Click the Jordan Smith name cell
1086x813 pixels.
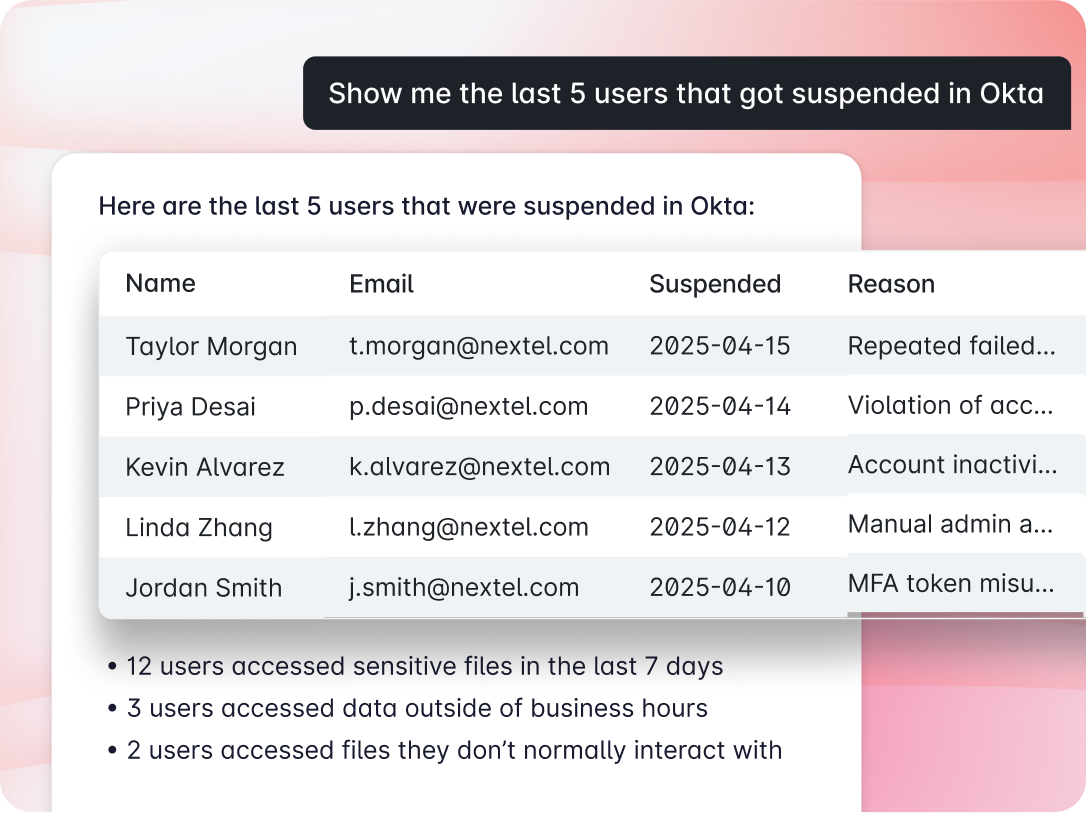pos(204,588)
